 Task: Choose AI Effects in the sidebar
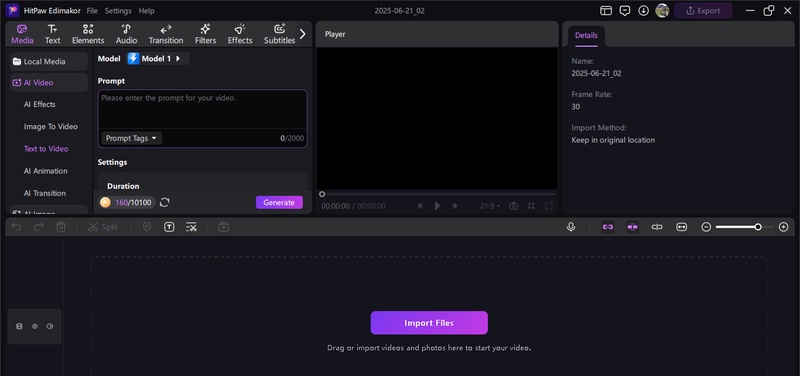(39, 104)
